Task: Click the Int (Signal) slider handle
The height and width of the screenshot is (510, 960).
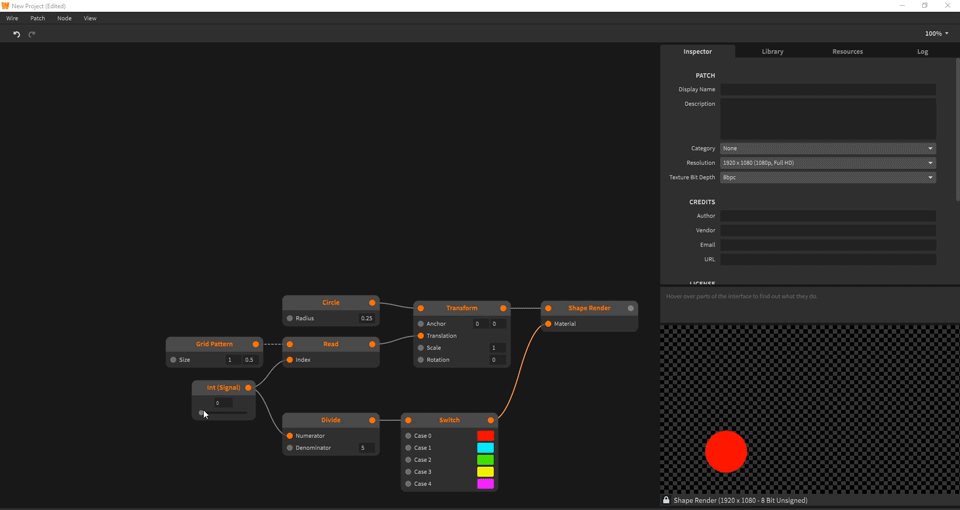Action: click(201, 413)
